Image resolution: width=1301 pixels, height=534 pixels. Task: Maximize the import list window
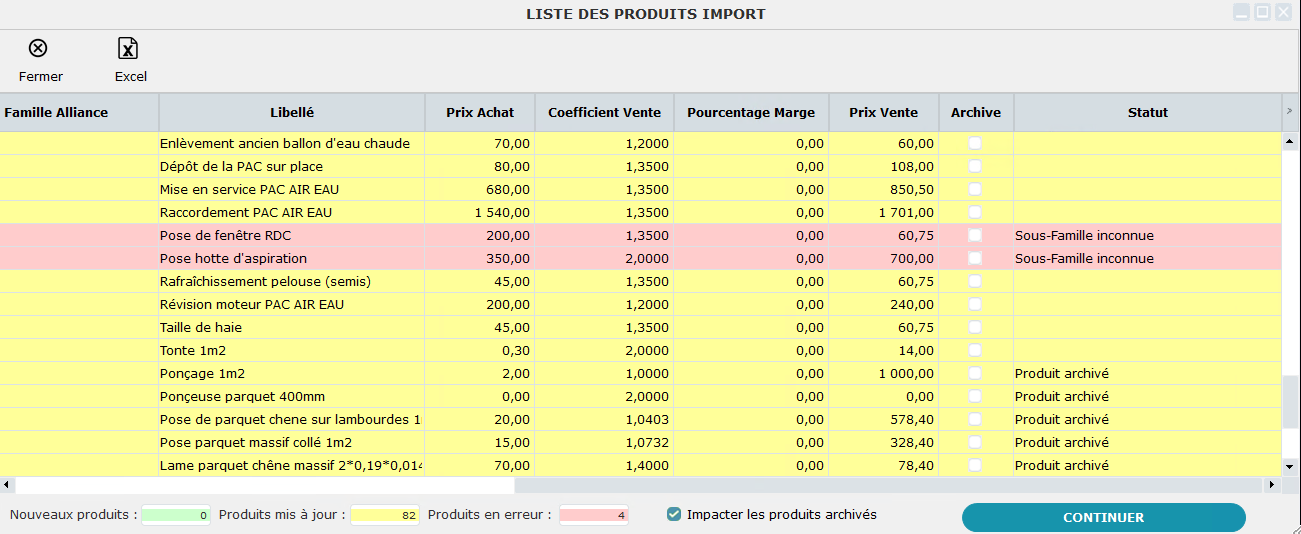(1263, 13)
